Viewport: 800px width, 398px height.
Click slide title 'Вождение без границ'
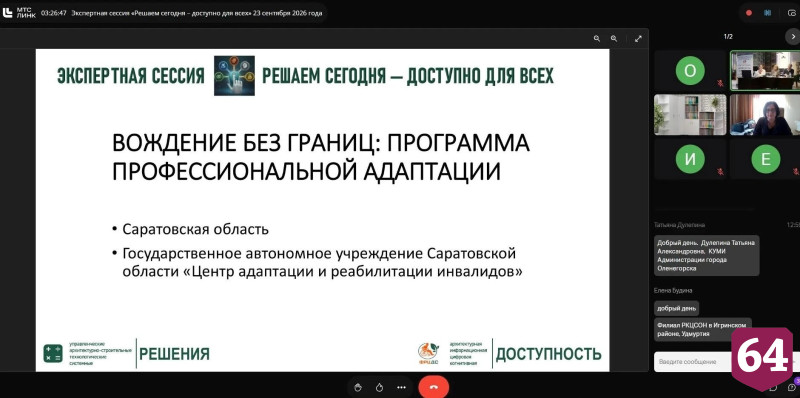pos(321,157)
